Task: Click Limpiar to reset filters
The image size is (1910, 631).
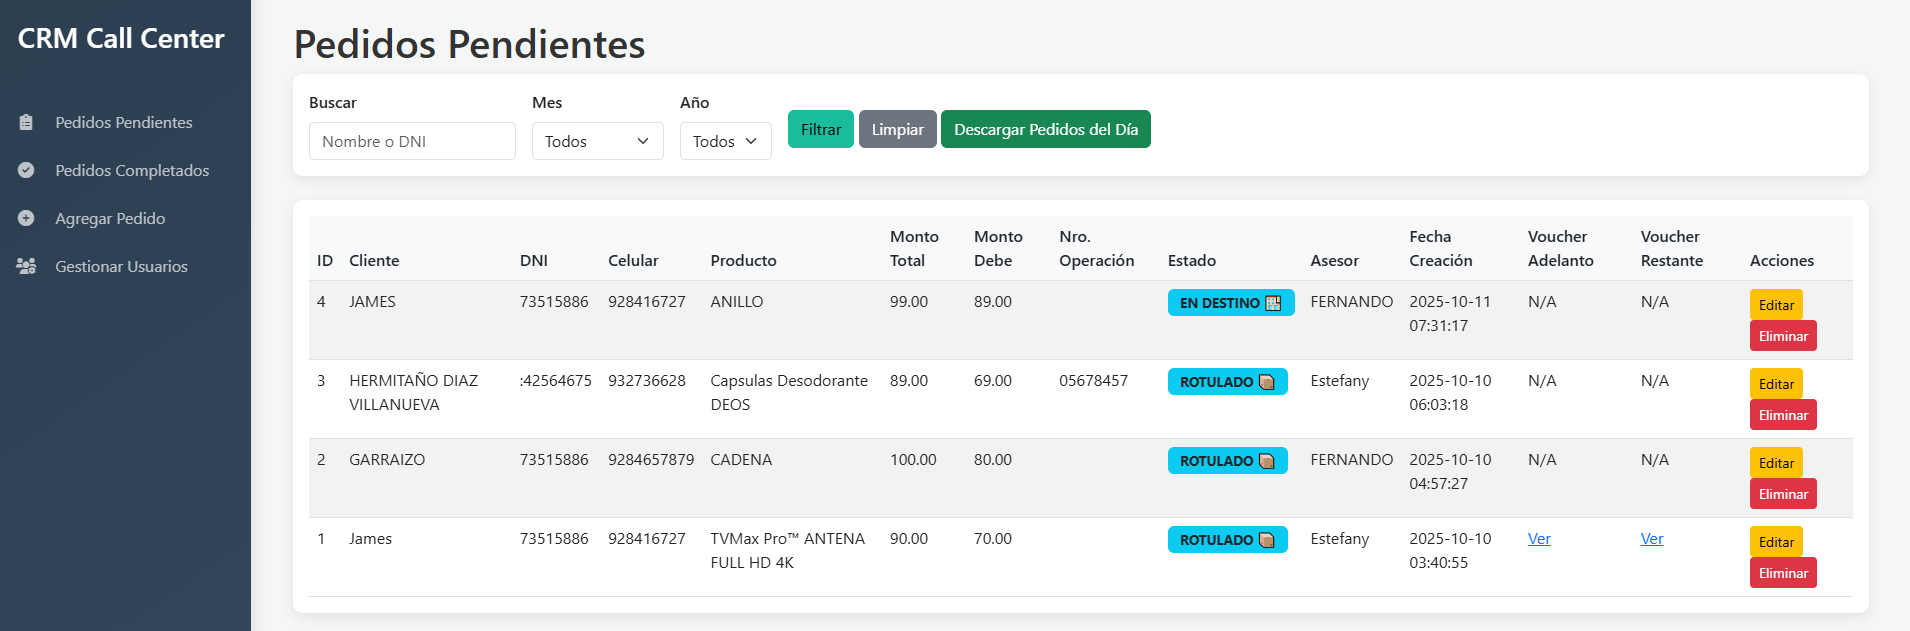Action: coord(897,129)
